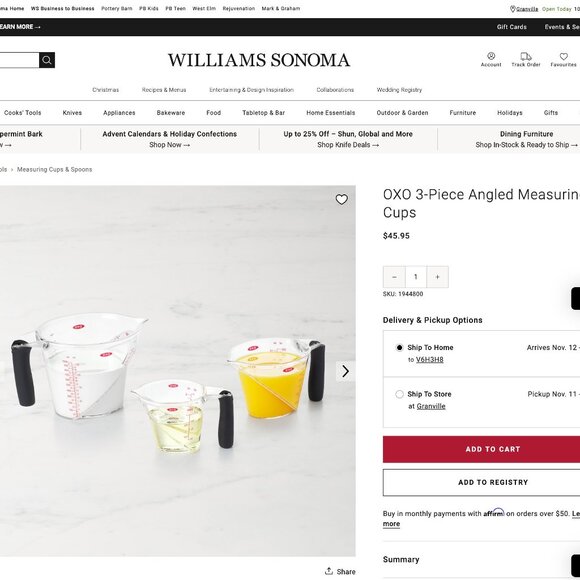Open Tabletop & Bar menu
Viewport: 580px width, 580px height.
[263, 113]
